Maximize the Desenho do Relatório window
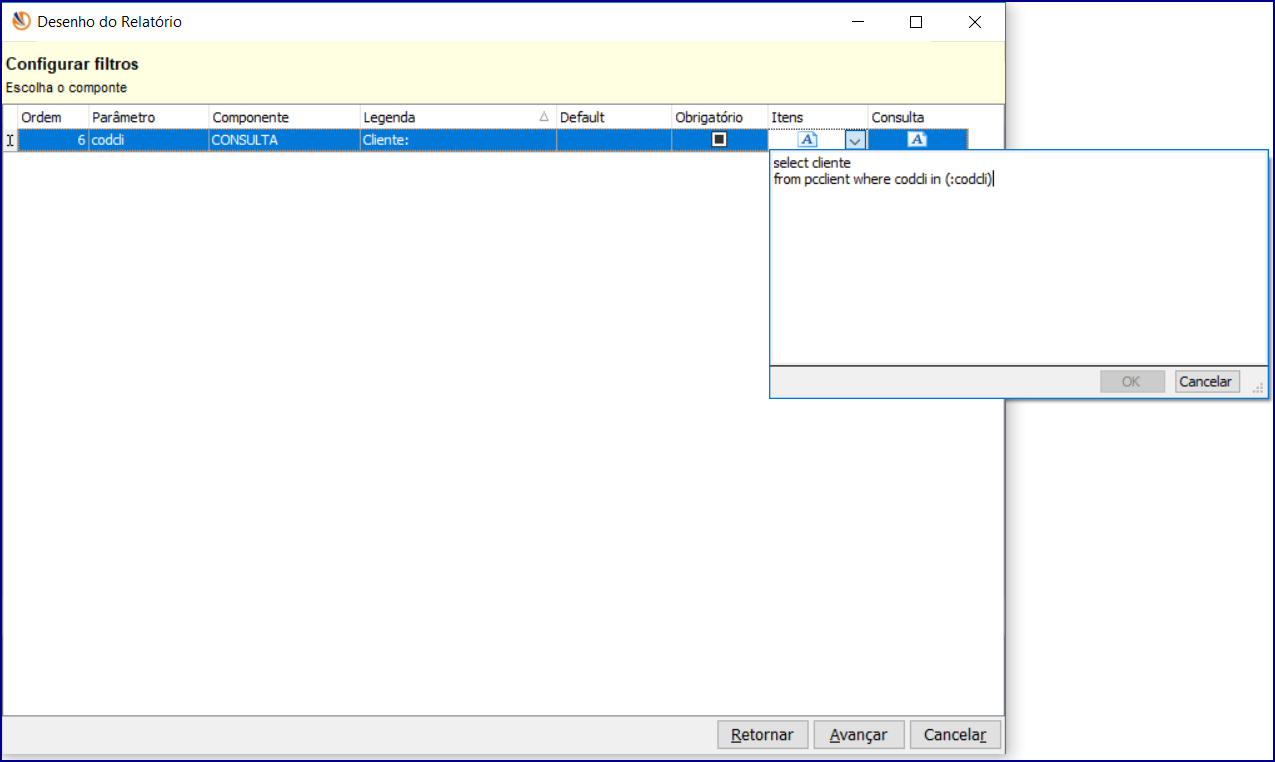This screenshot has width=1275, height=762. [x=916, y=22]
